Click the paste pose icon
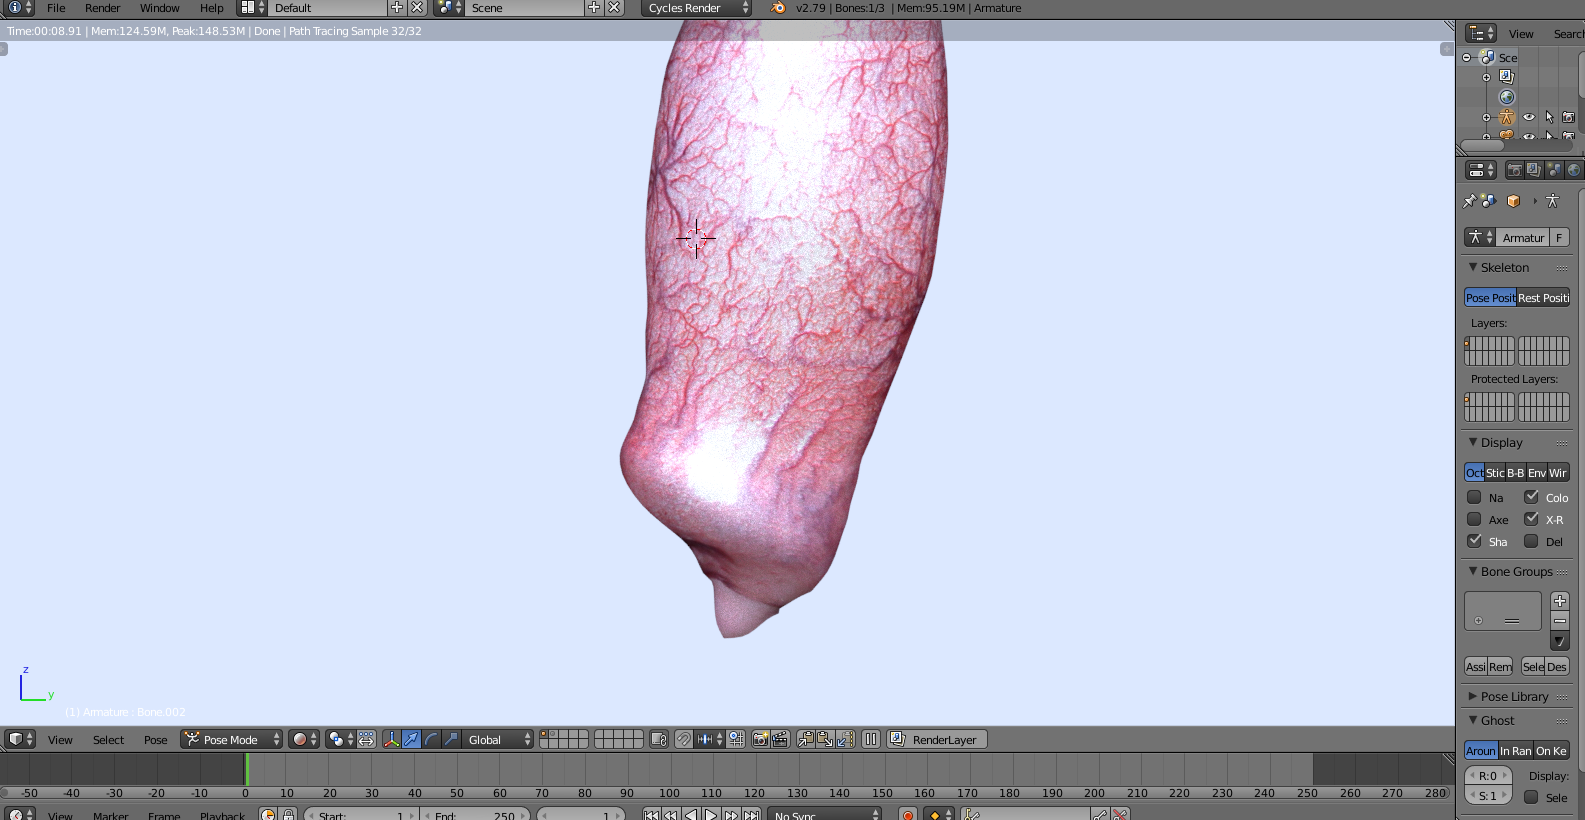Screen dimensions: 1585x820 click(x=825, y=739)
